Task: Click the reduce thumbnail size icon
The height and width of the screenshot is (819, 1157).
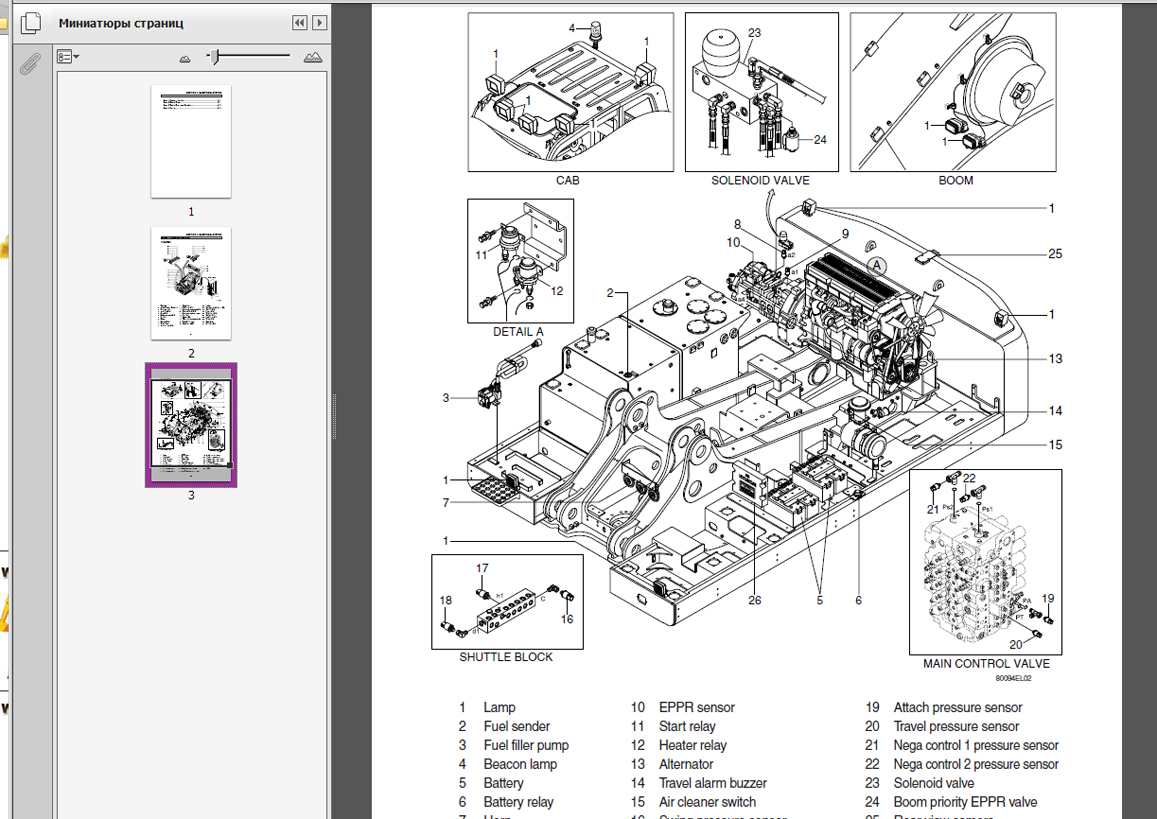Action: 185,58
